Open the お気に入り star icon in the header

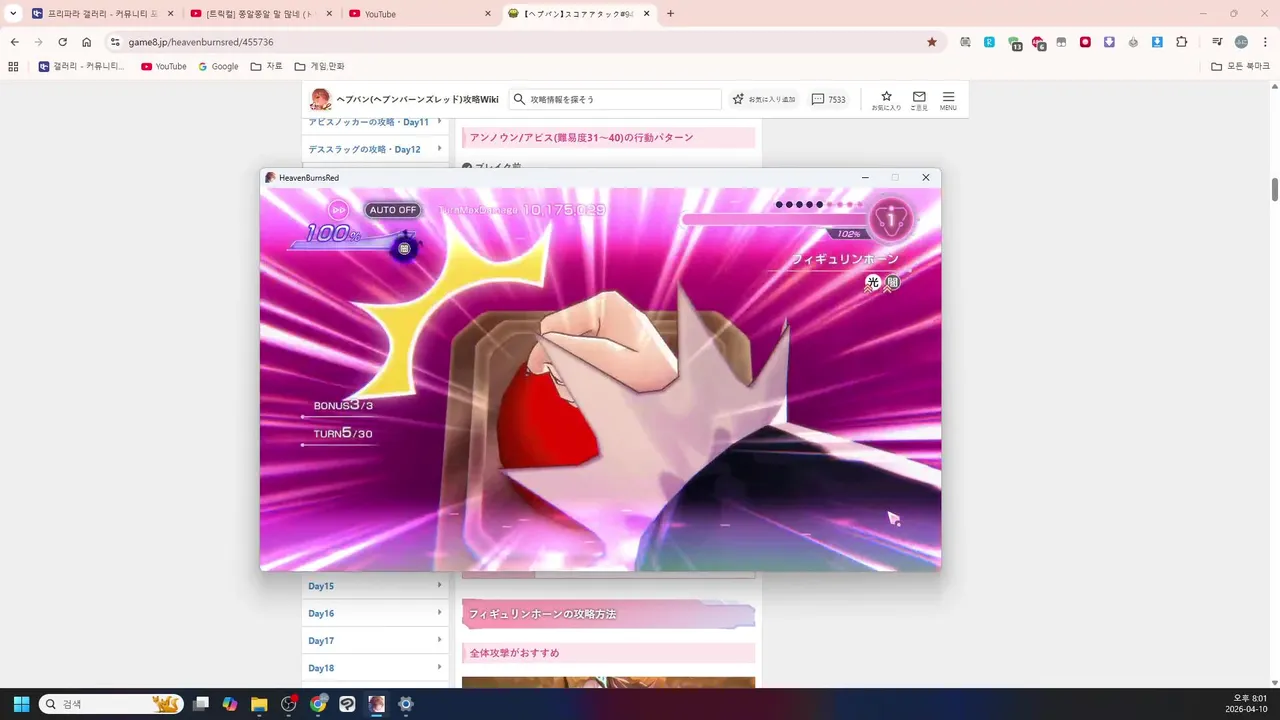point(886,100)
